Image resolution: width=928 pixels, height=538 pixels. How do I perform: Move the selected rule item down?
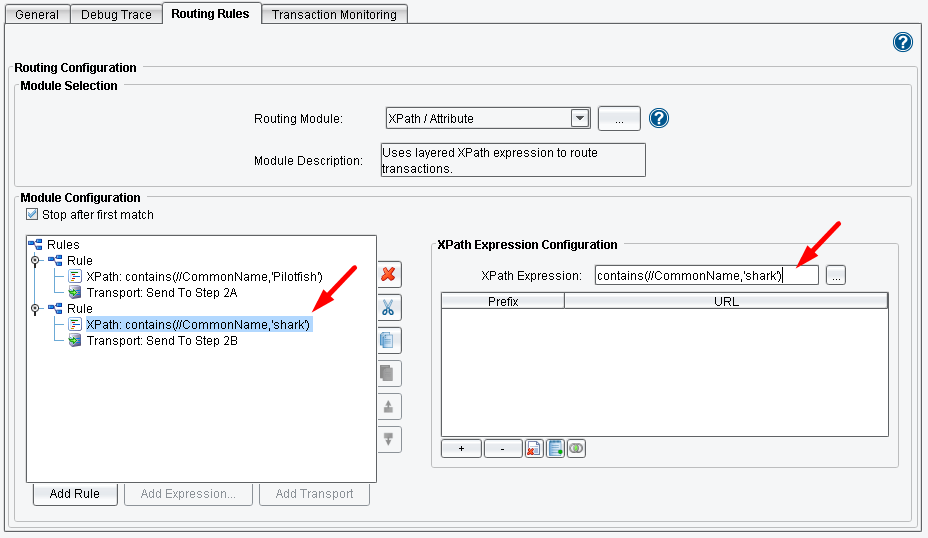pos(389,439)
